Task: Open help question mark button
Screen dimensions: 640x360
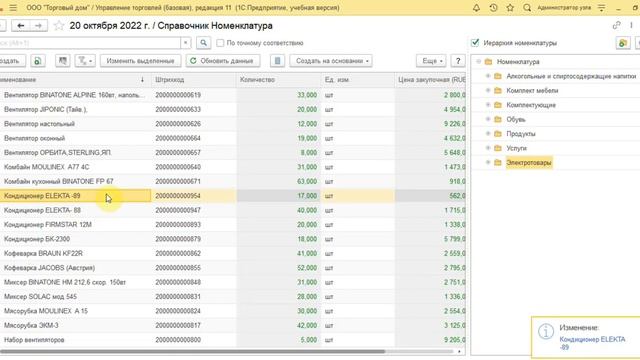Action: coord(458,61)
